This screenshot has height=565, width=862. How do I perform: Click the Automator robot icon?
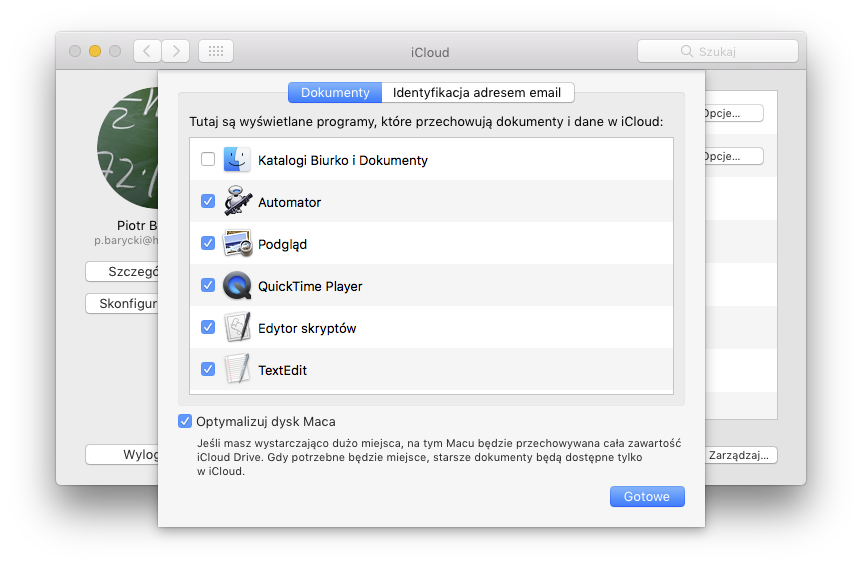point(237,201)
